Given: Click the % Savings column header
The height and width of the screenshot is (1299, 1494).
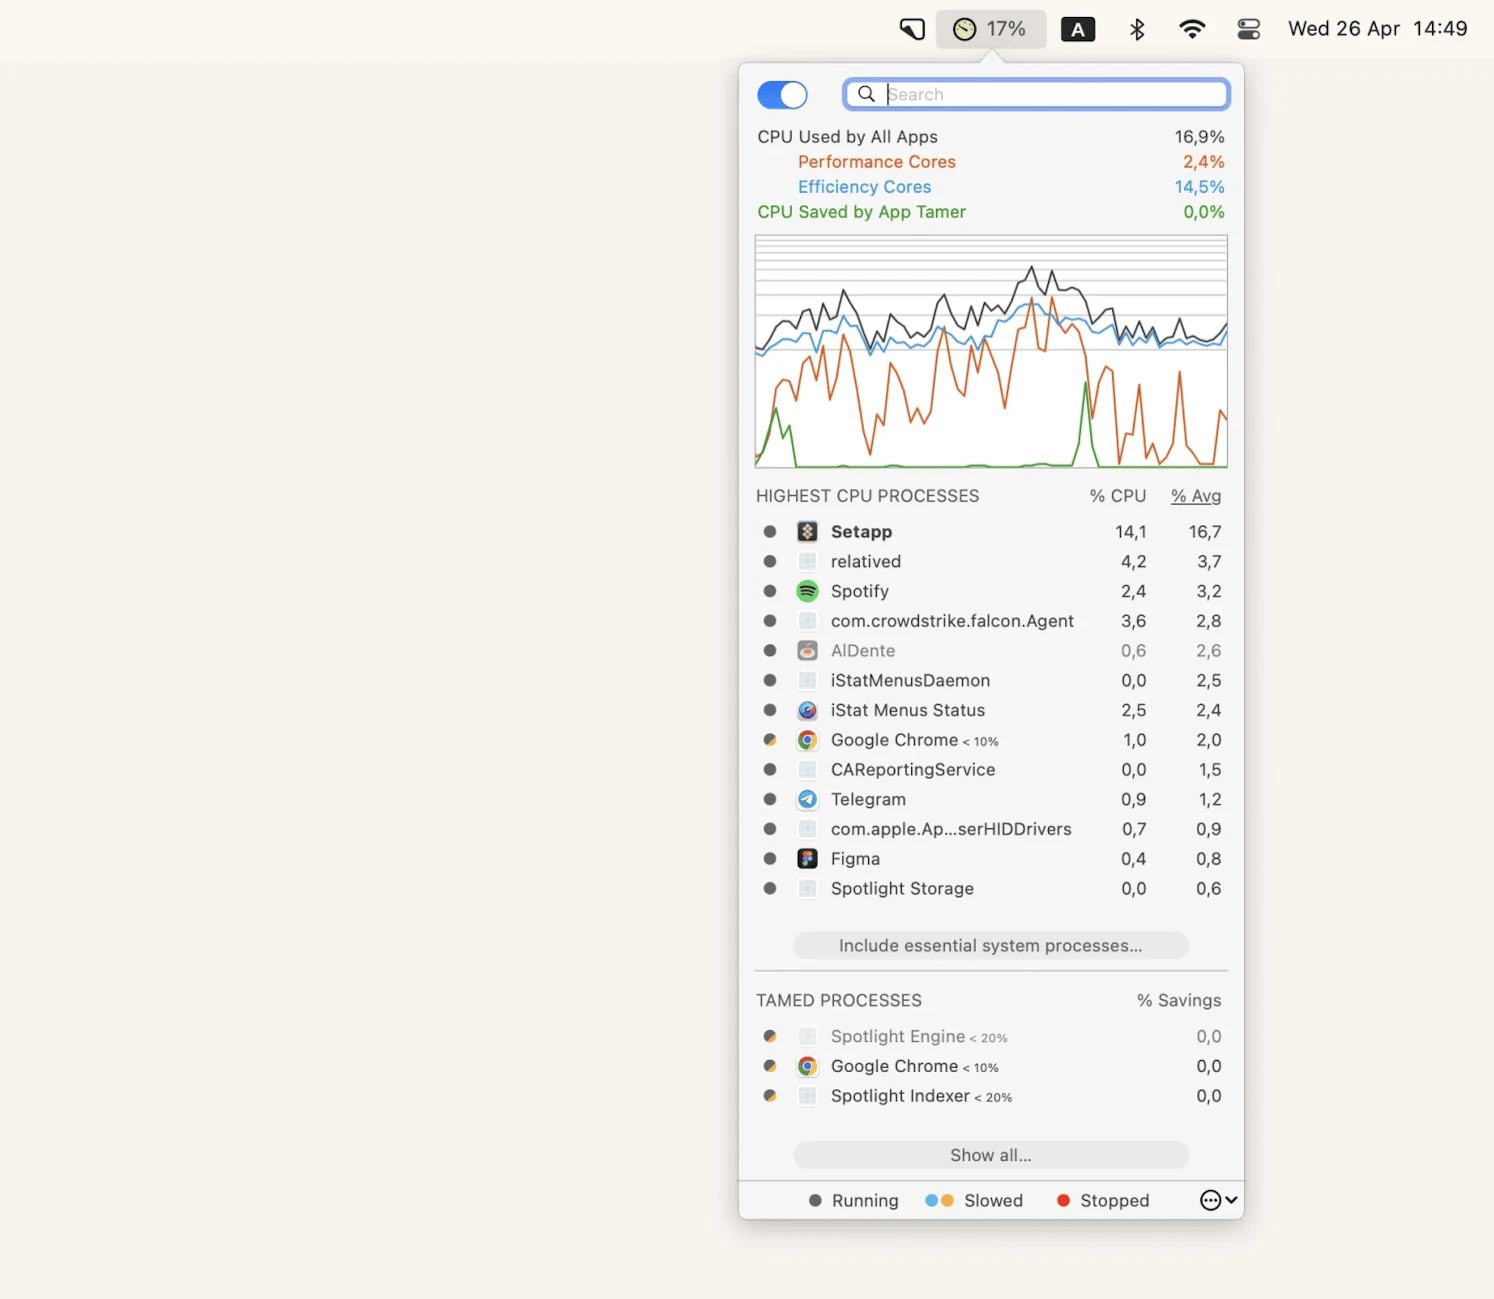Looking at the screenshot, I should point(1179,1001).
